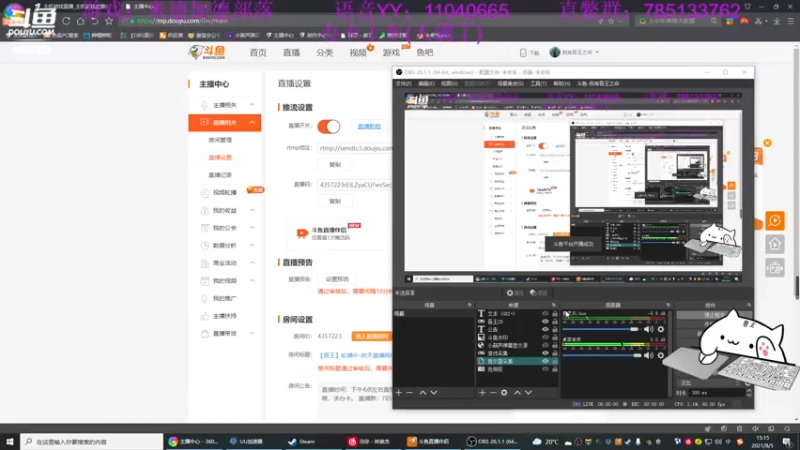
Task: Open 视频 in the Douyu navigation
Action: click(358, 53)
